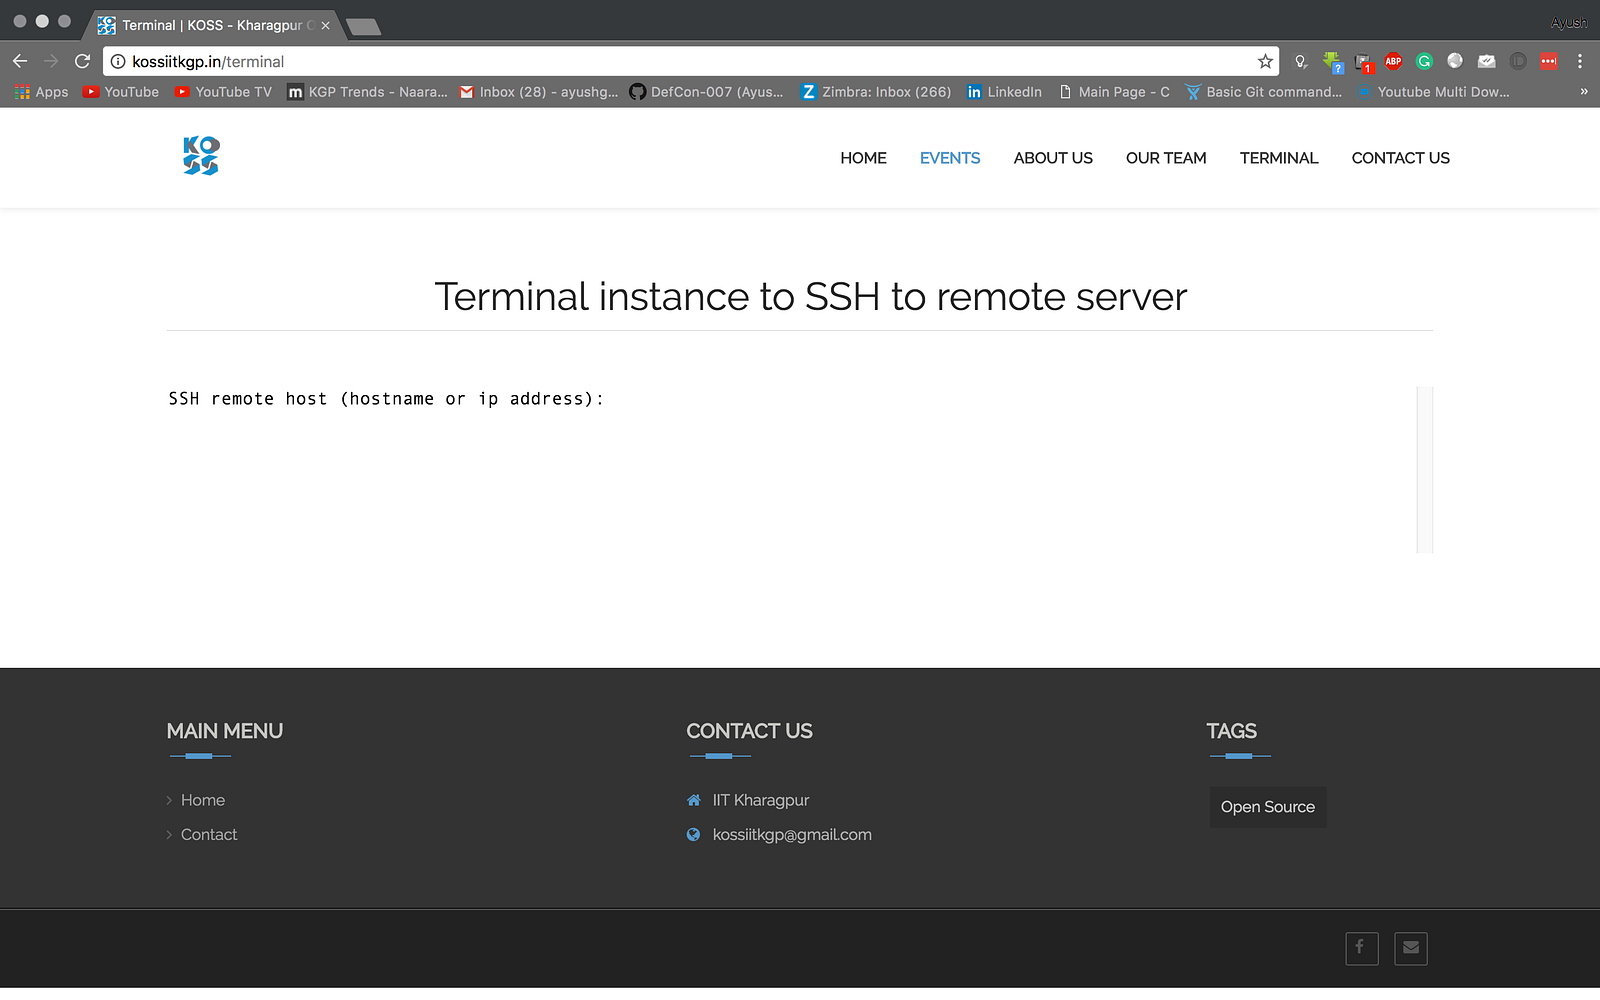
Task: Open the LinkedIn bookmark
Action: click(x=1004, y=92)
